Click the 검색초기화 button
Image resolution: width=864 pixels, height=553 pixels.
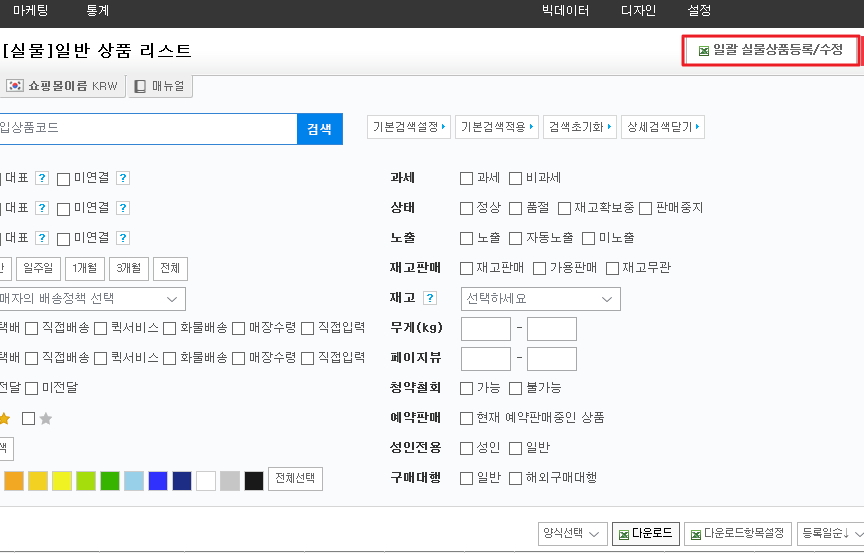[x=579, y=127]
